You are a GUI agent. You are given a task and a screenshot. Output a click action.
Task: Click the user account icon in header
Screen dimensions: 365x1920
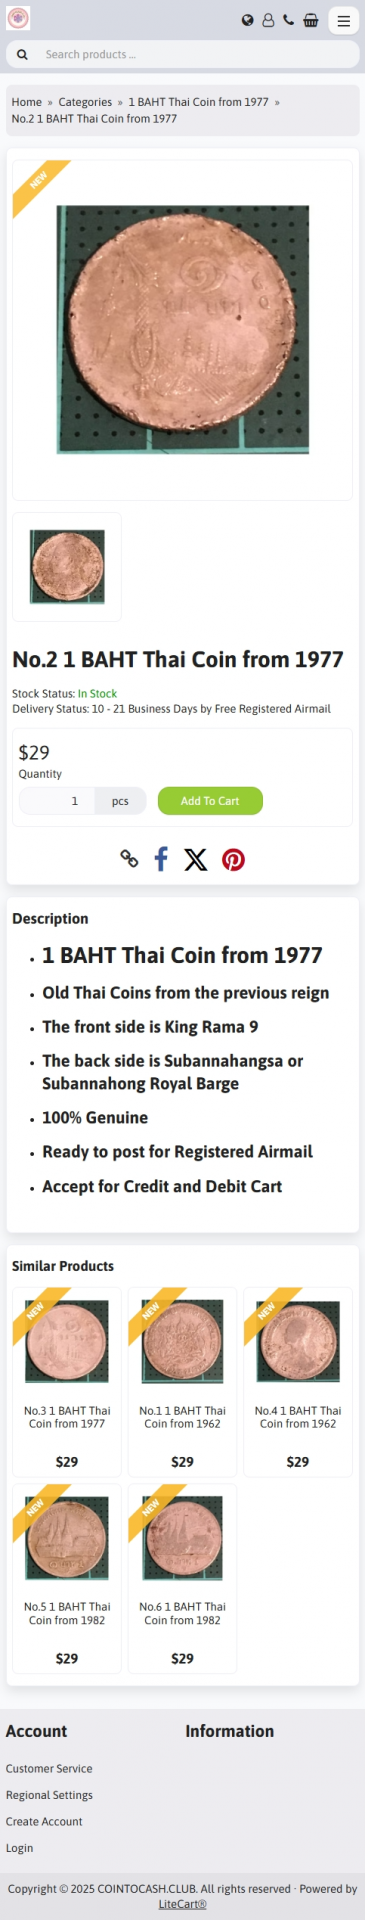(x=268, y=20)
